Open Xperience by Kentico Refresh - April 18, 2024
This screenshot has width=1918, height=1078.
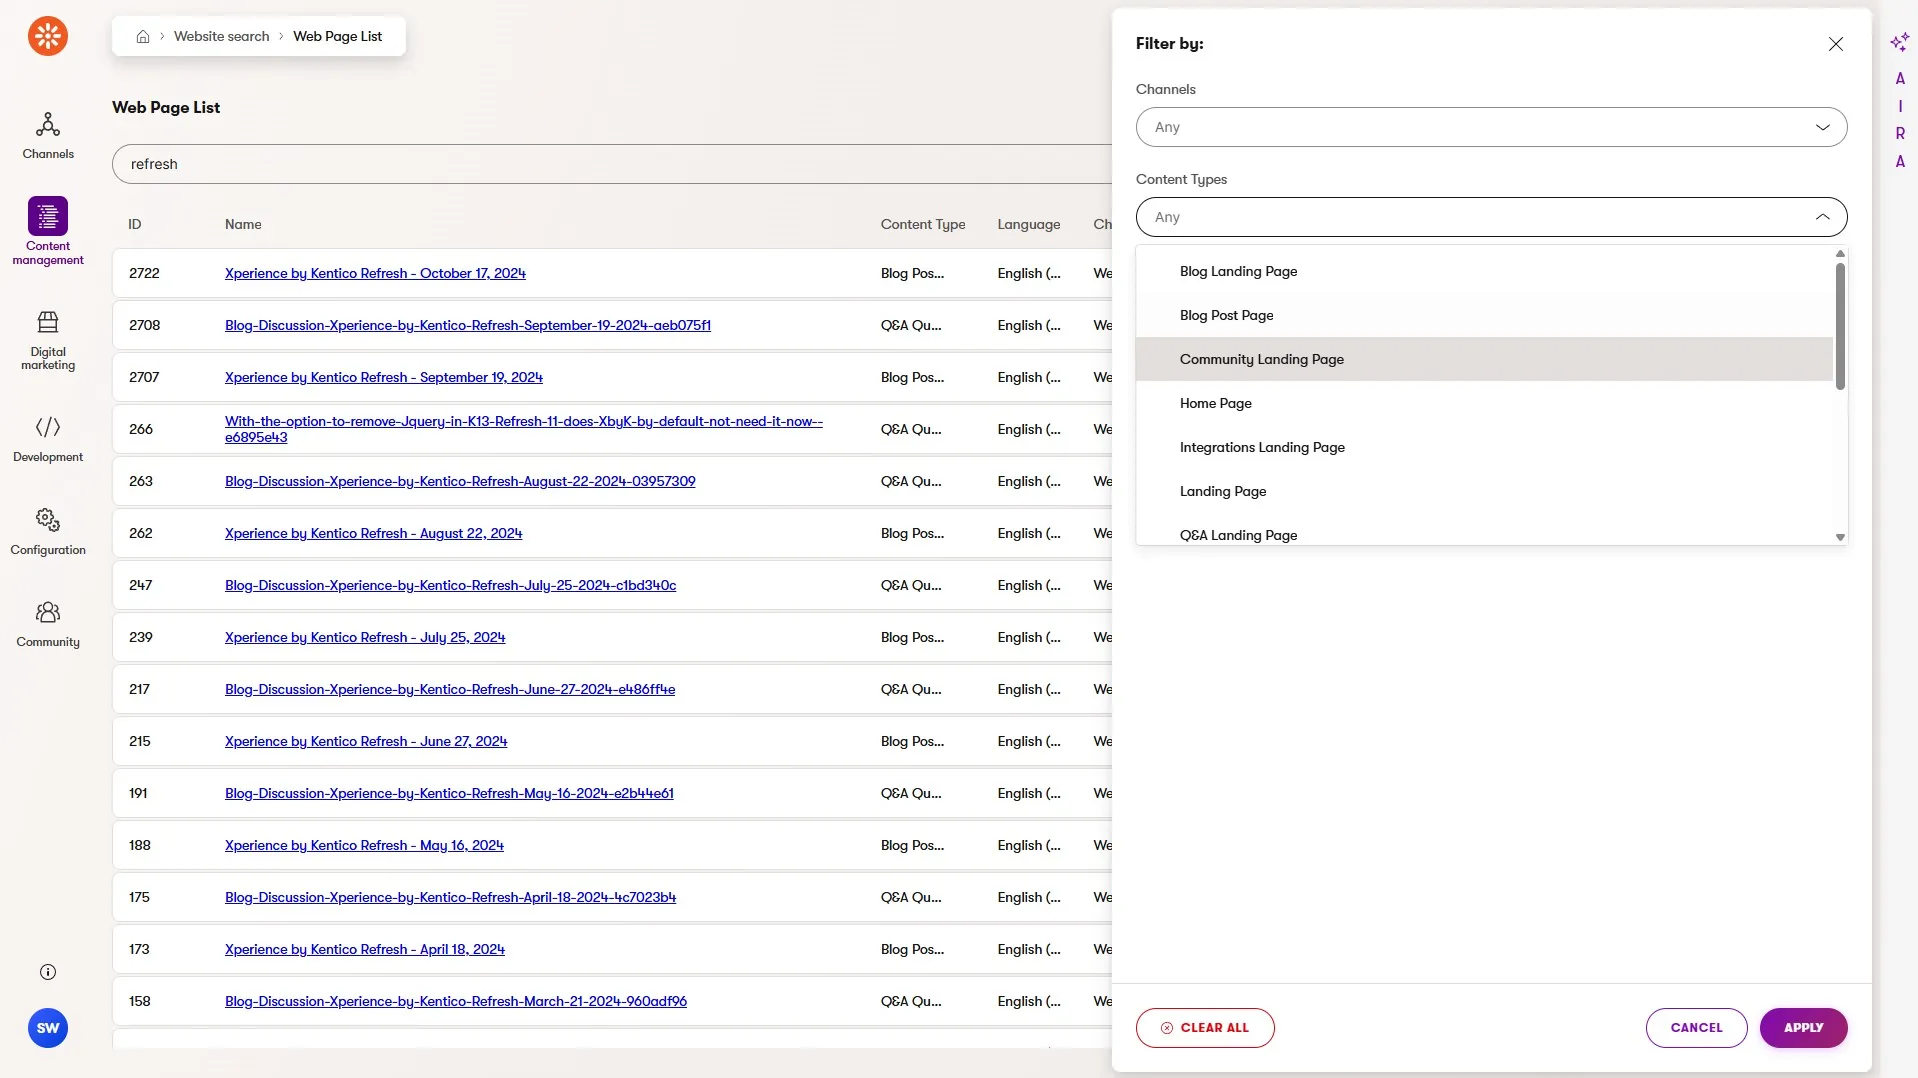(365, 949)
